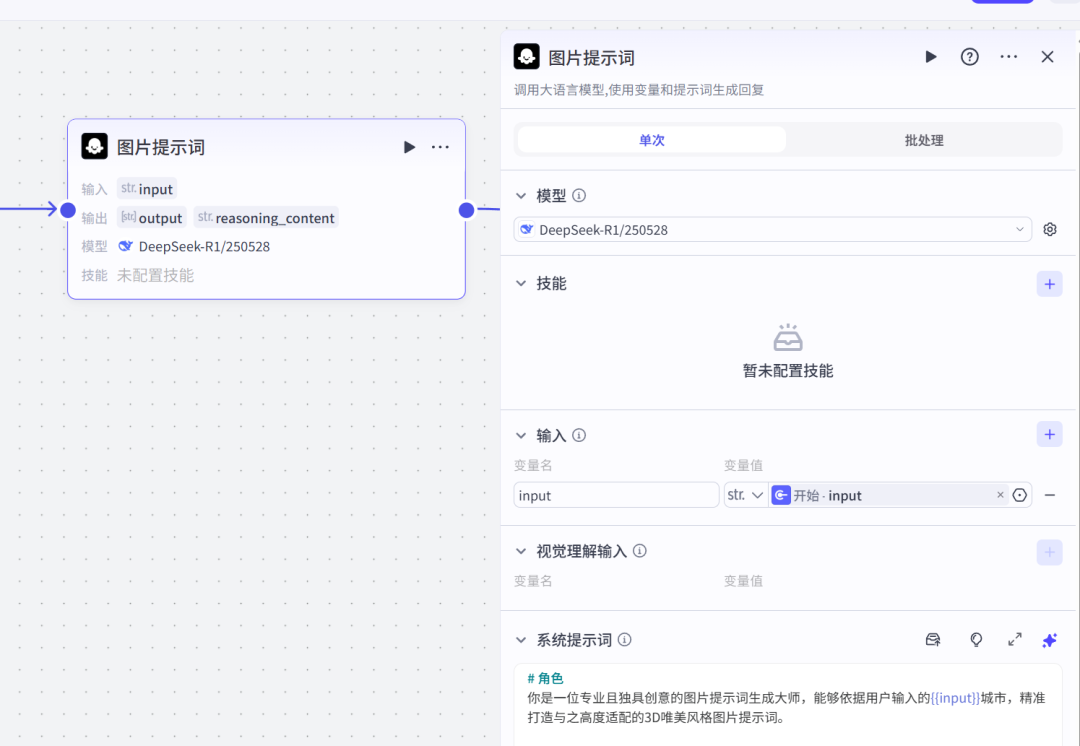Show info tooltip next to 模型

pos(579,196)
